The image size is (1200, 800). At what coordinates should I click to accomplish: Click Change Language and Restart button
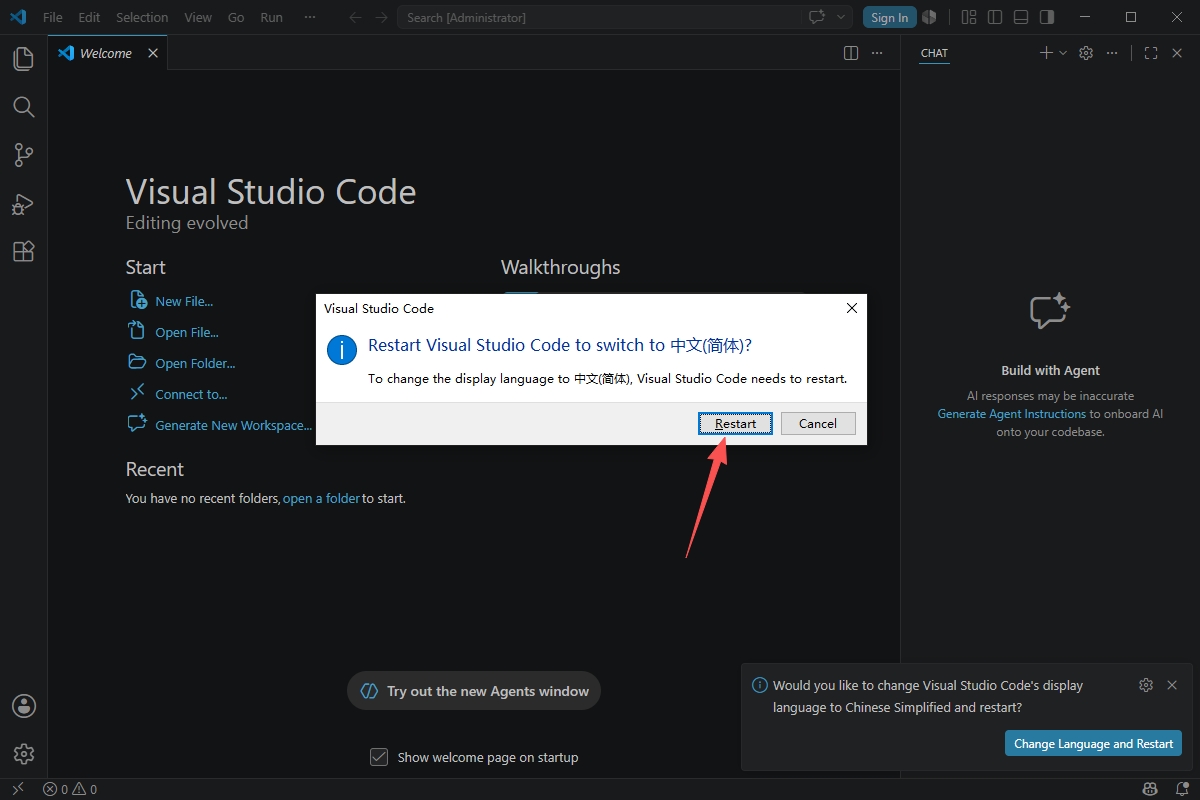coord(1093,743)
